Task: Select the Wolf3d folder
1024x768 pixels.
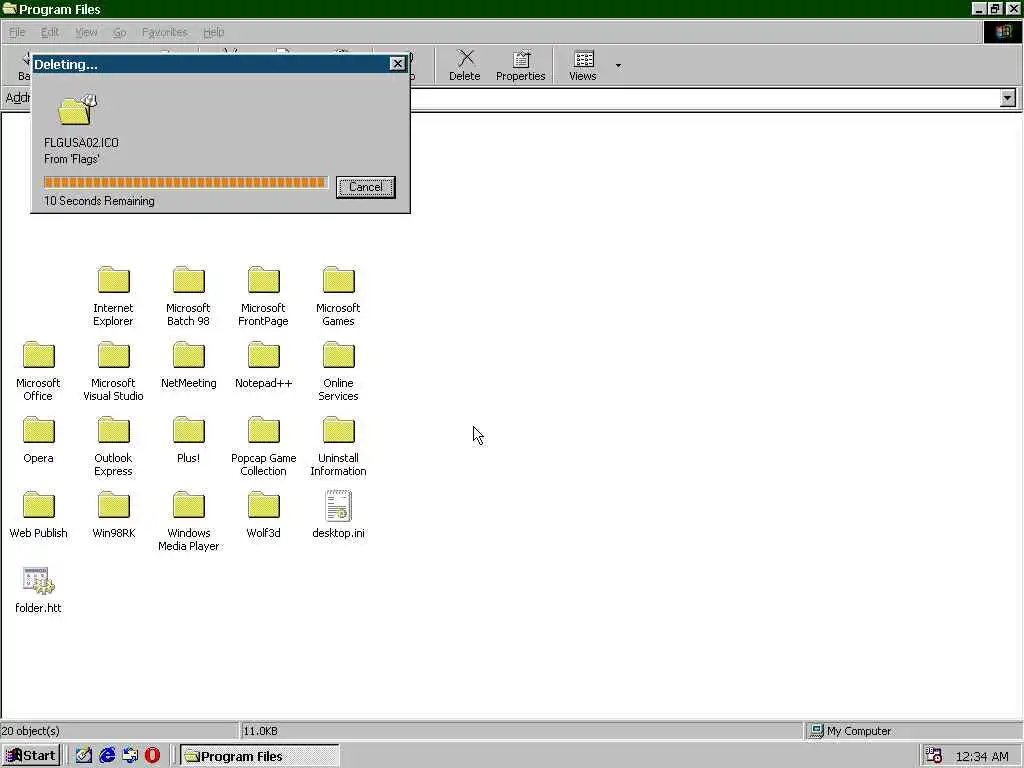Action: (263, 515)
